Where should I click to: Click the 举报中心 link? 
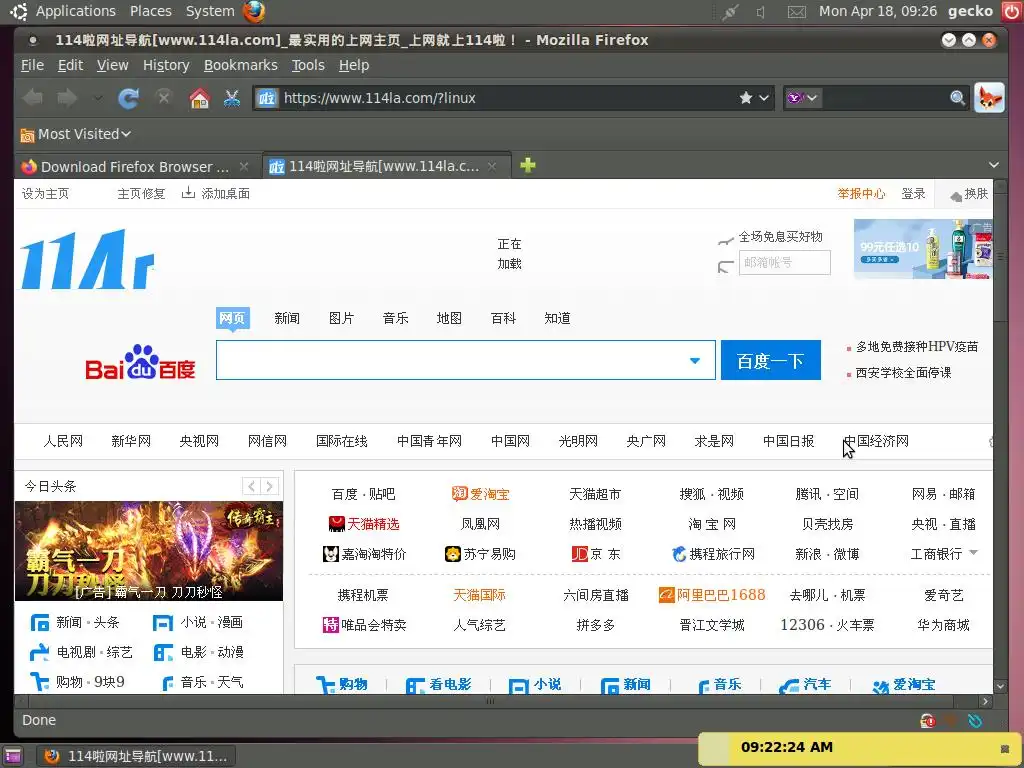click(861, 193)
